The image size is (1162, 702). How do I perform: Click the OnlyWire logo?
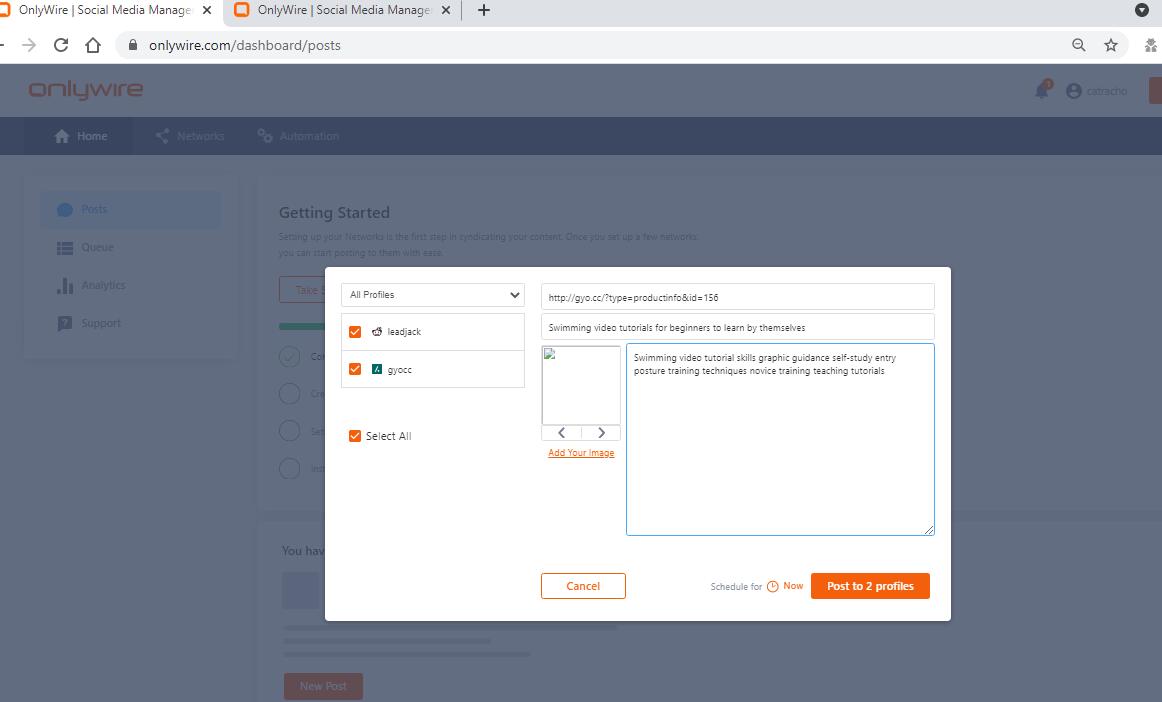(x=86, y=90)
